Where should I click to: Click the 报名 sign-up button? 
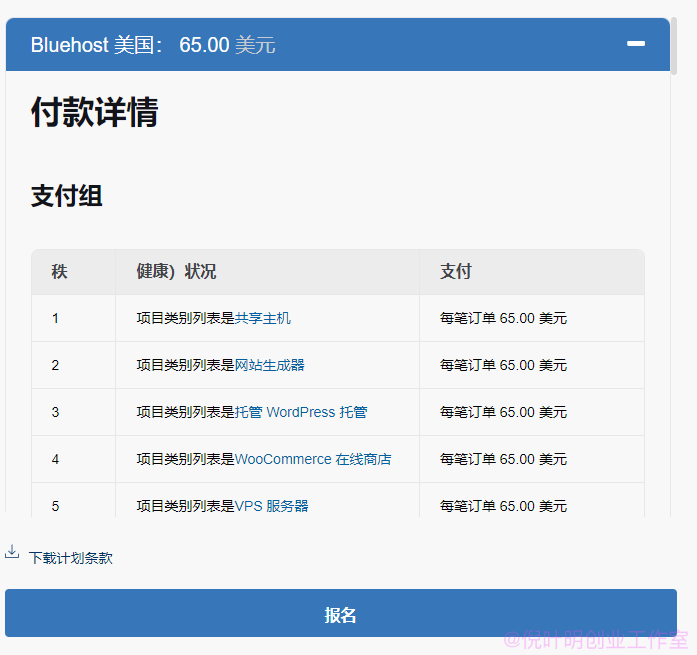tap(341, 613)
